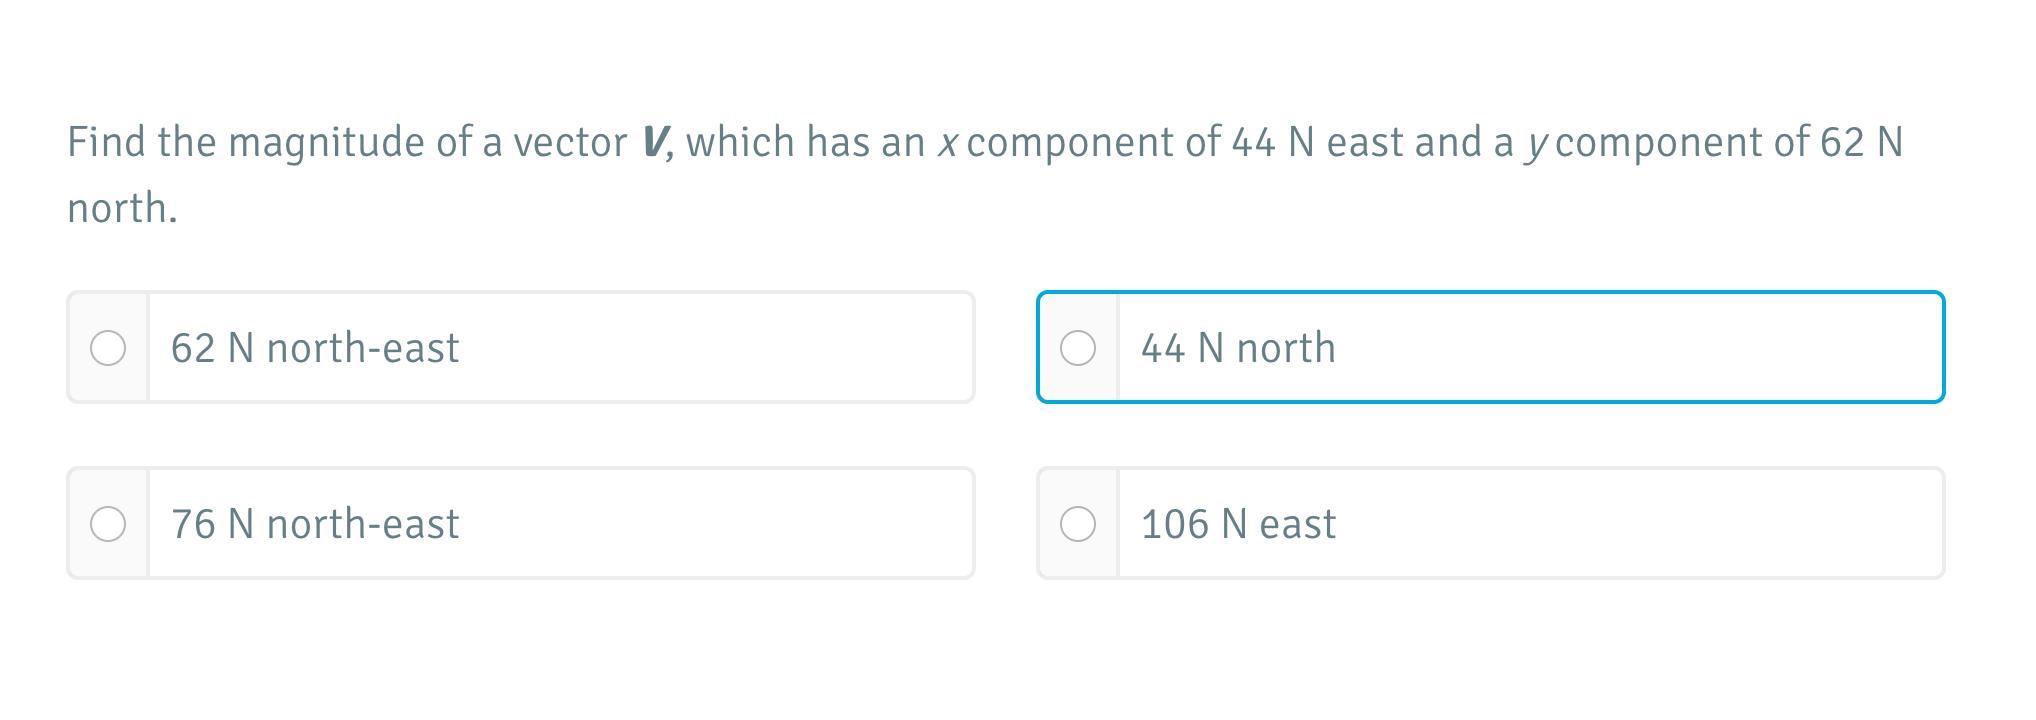Select the radio button for 62 N north-east
The height and width of the screenshot is (720, 2036).
pyautogui.click(x=108, y=348)
